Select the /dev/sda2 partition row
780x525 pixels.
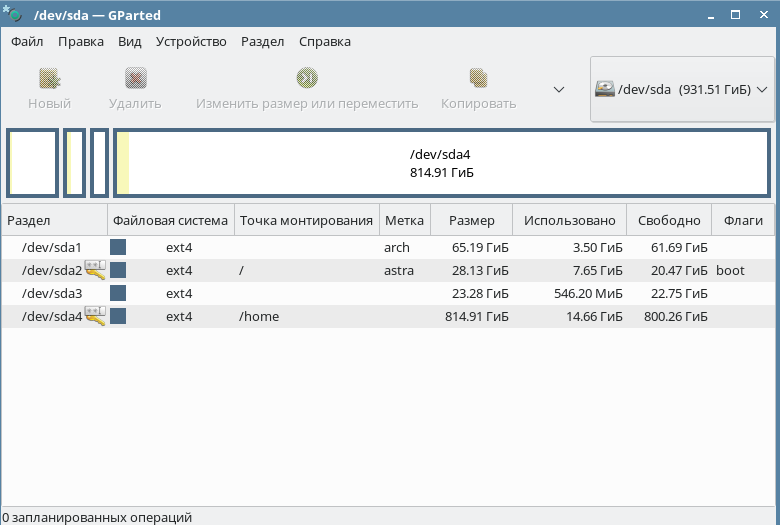[388, 270]
